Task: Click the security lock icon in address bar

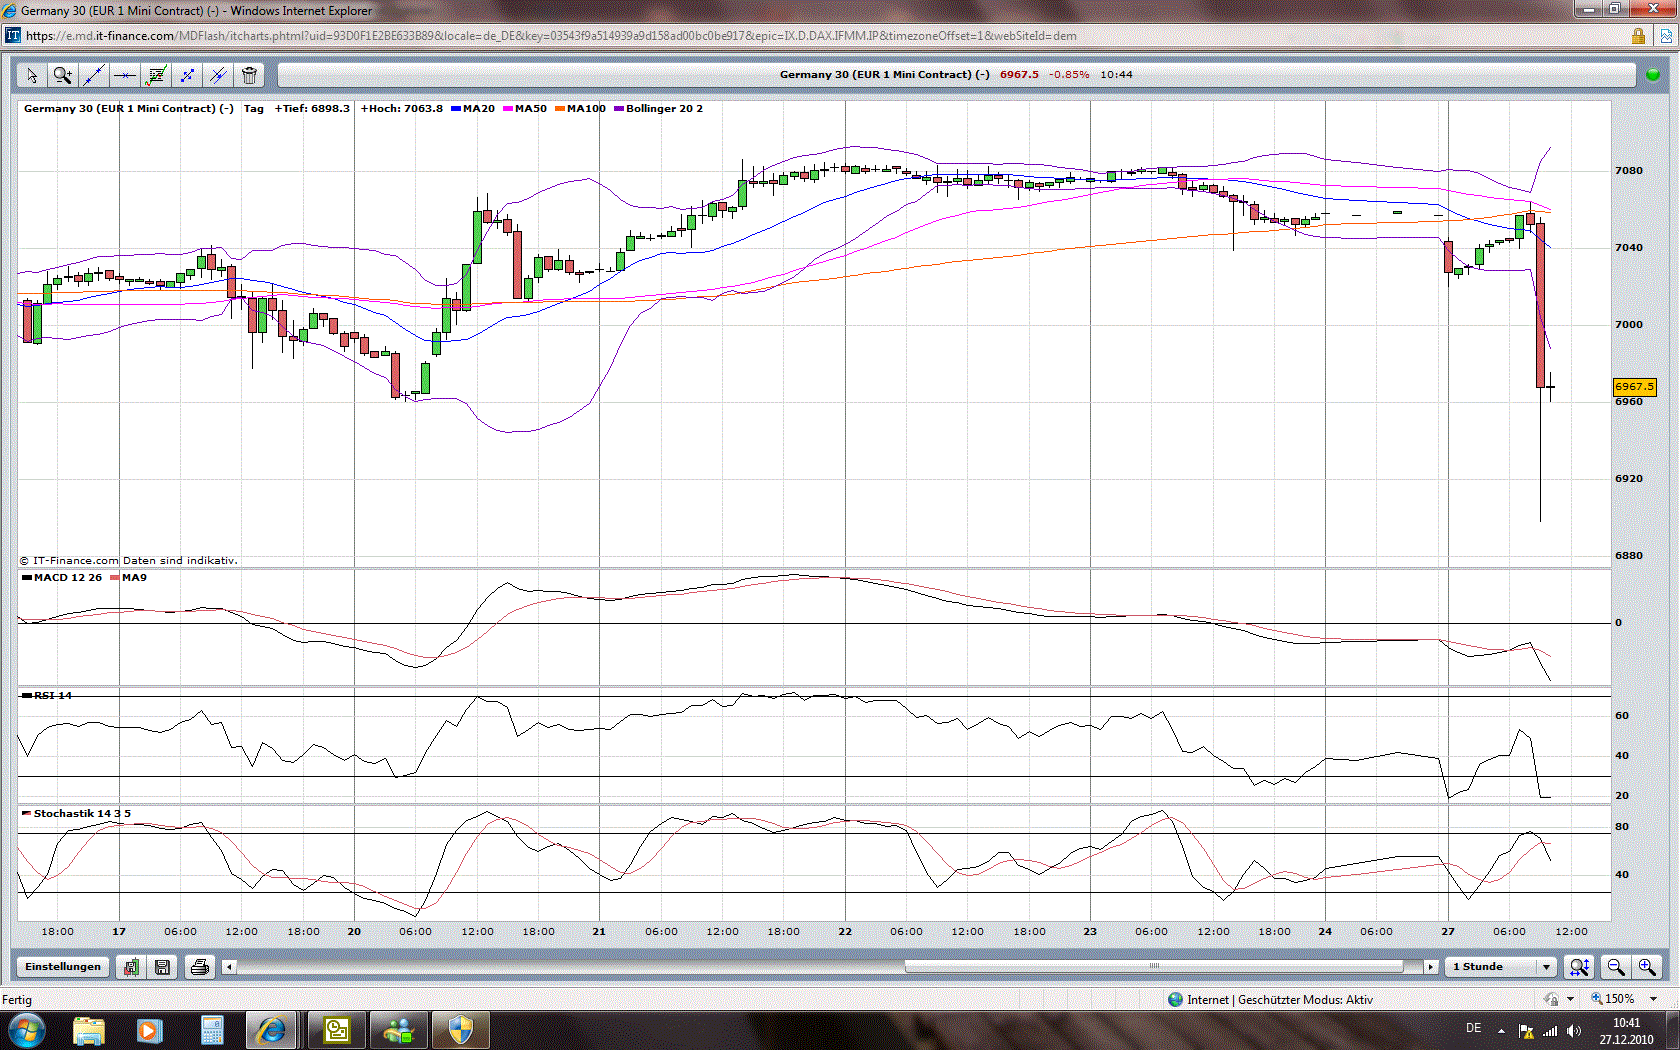Action: 1638,36
